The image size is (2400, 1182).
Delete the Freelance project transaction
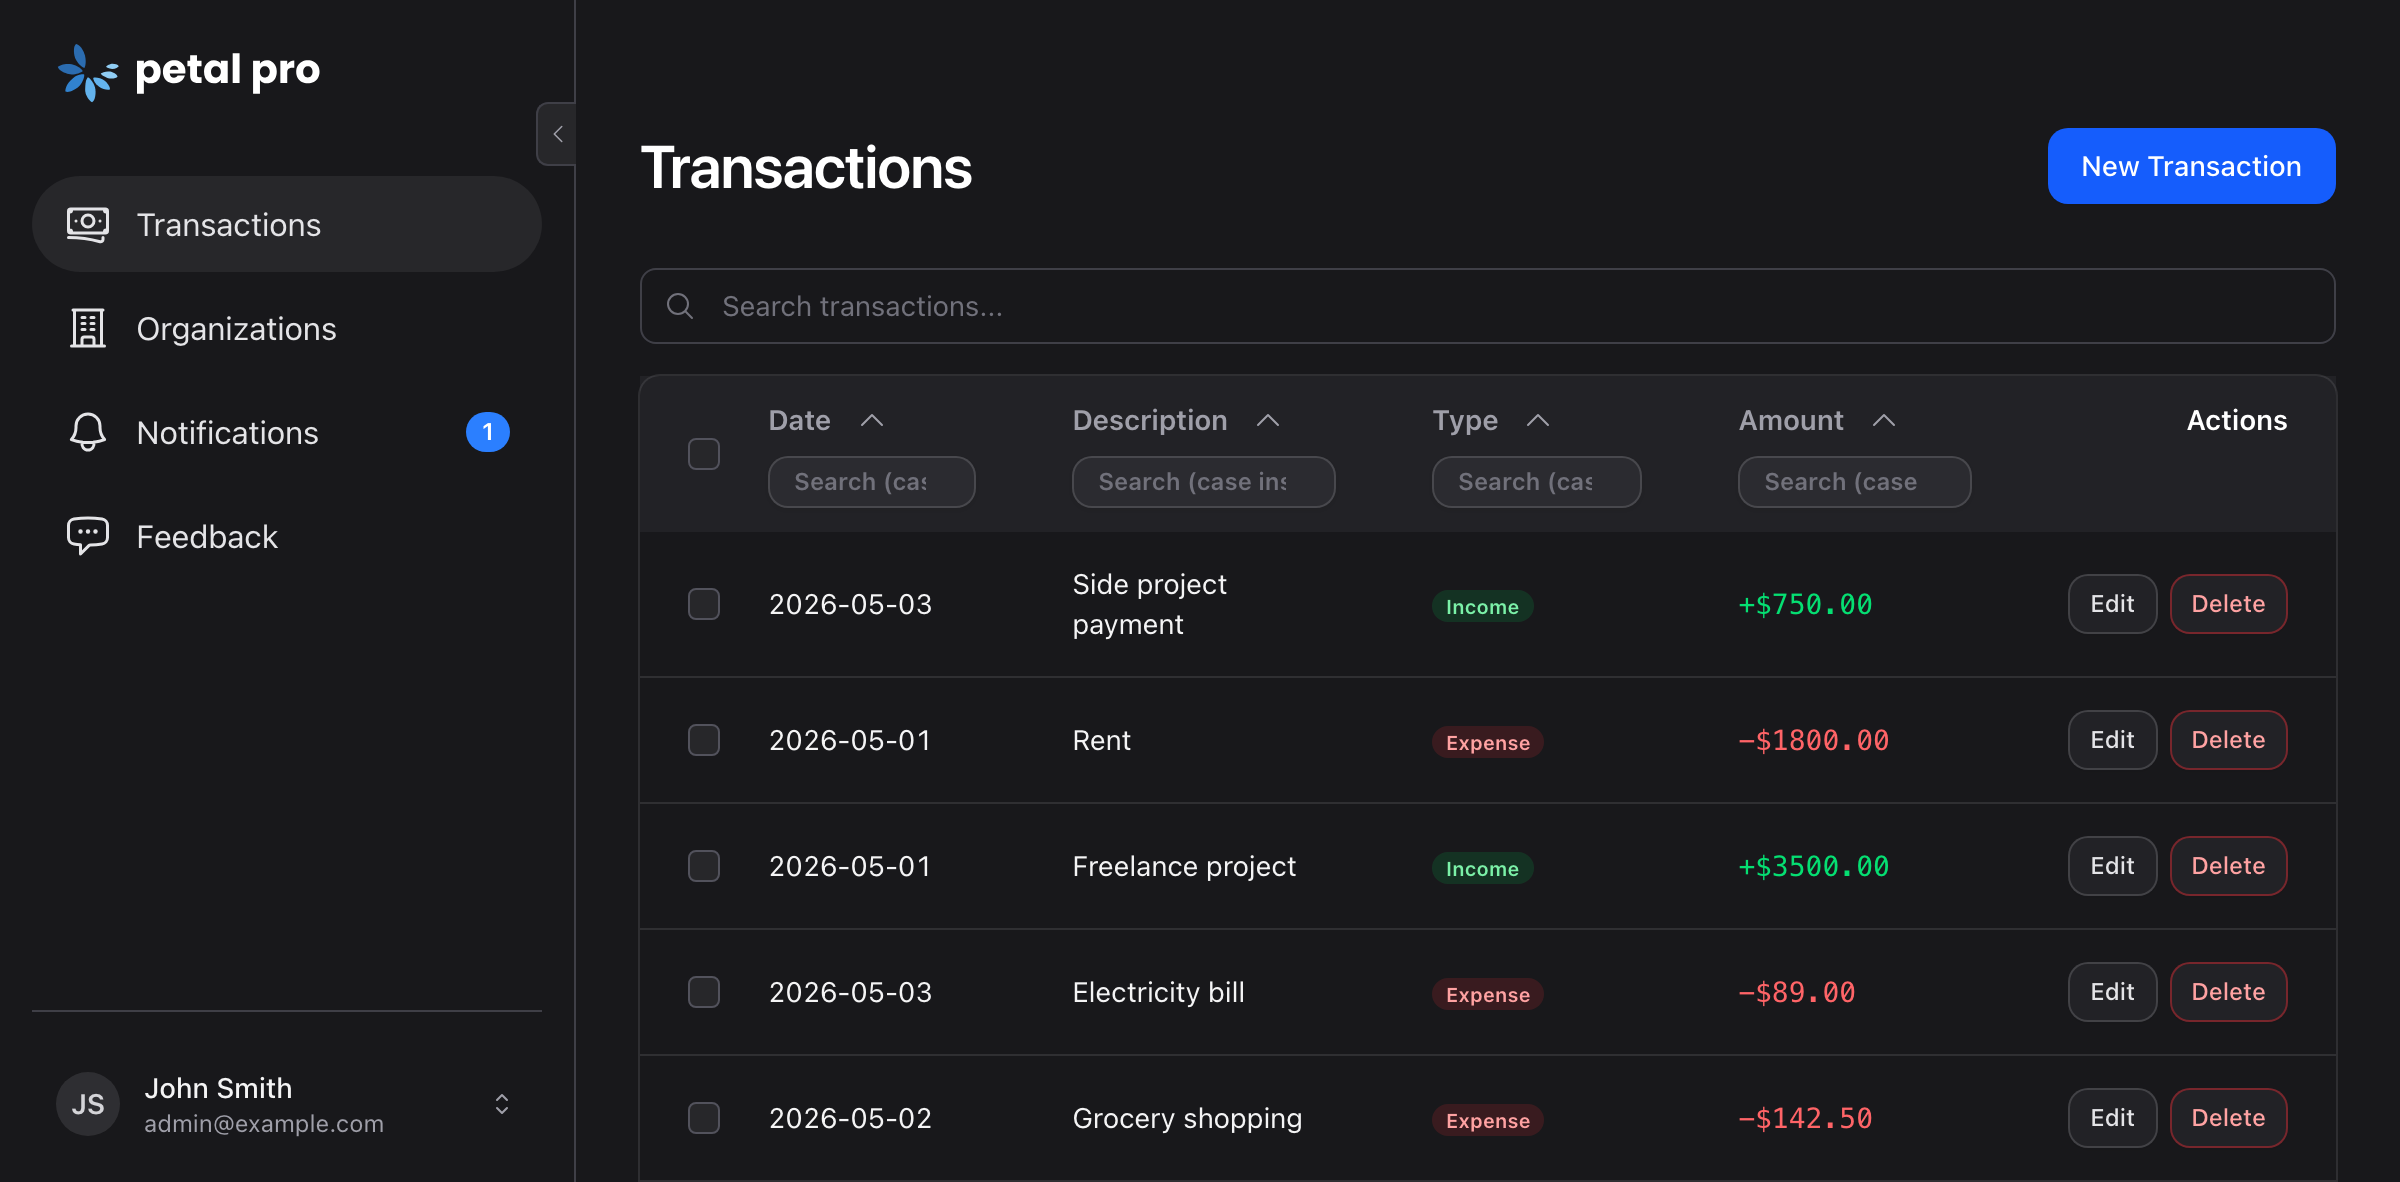click(x=2228, y=866)
